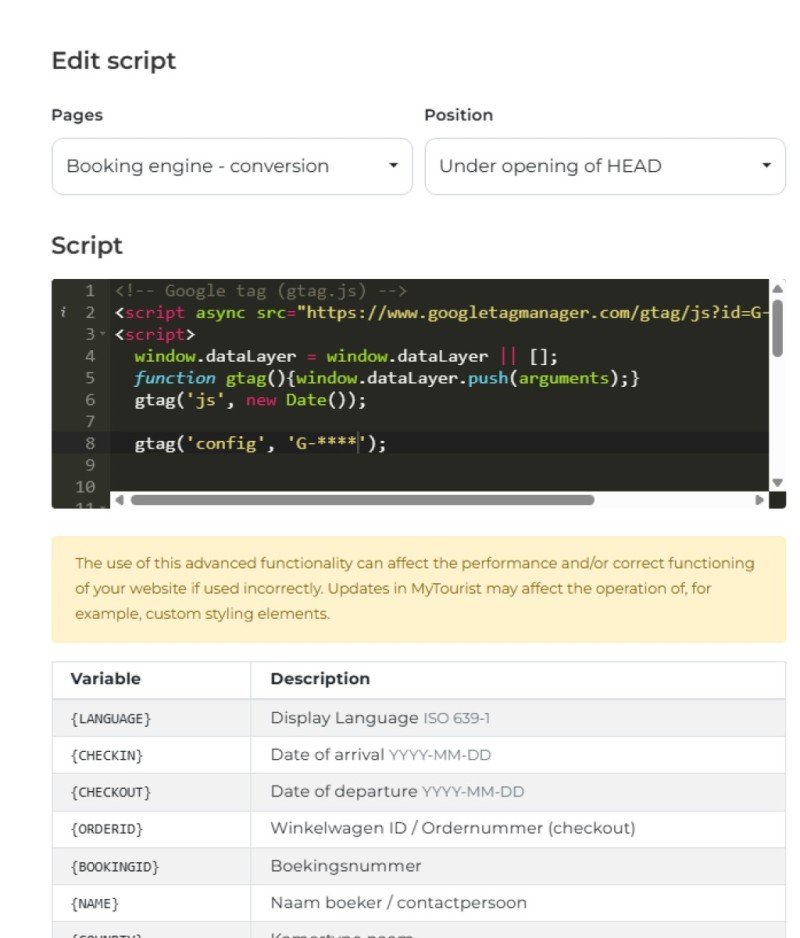The width and height of the screenshot is (800, 938).
Task: Click the horizontal scrollbar's left arrow
Action: (119, 499)
